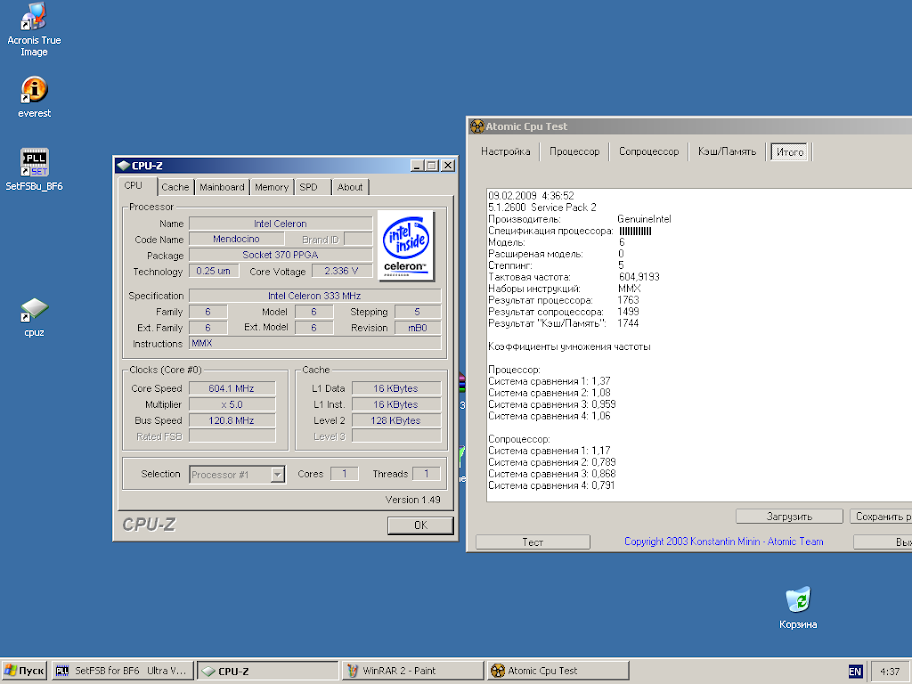
Task: Launch the everest desktop shortcut
Action: (x=34, y=97)
